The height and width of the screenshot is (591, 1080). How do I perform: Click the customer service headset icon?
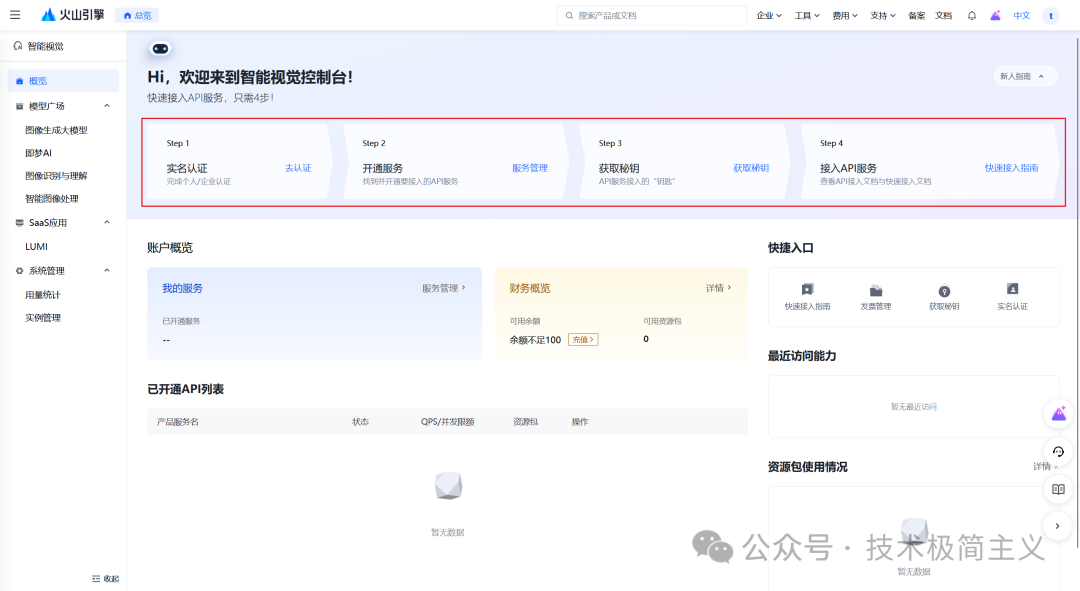(1058, 451)
